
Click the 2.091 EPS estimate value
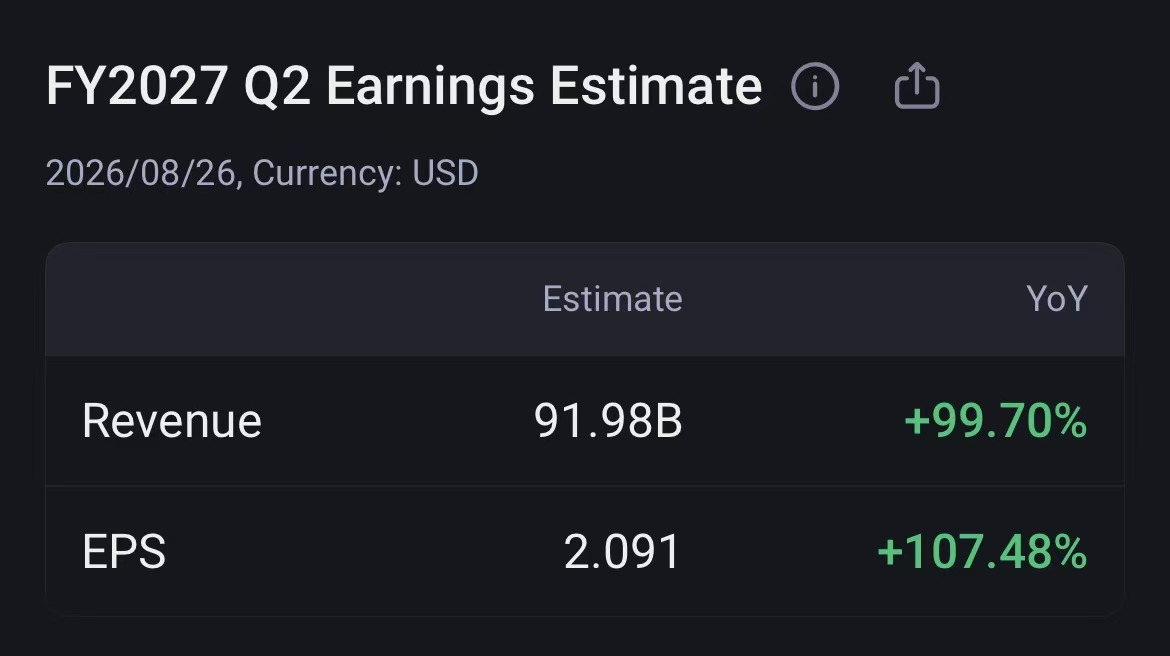(x=622, y=552)
